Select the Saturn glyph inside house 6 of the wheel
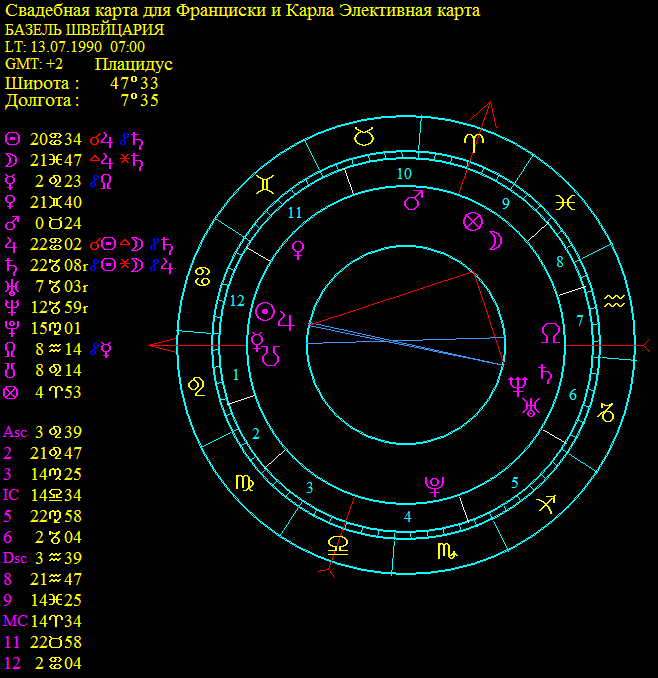This screenshot has width=658, height=678. (x=545, y=374)
